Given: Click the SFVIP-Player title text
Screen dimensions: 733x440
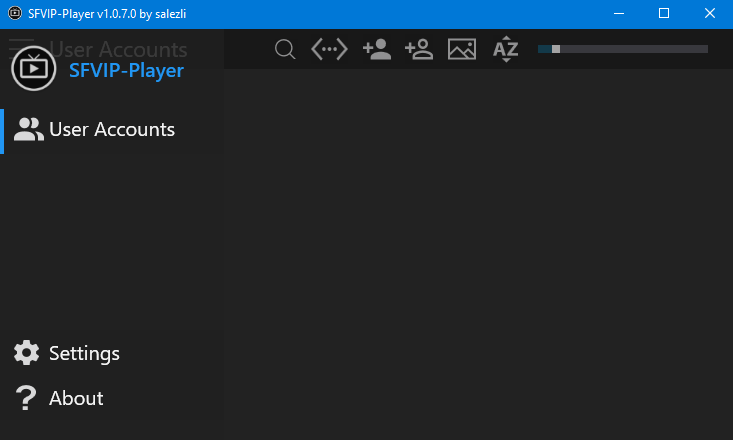Looking at the screenshot, I should point(126,71).
